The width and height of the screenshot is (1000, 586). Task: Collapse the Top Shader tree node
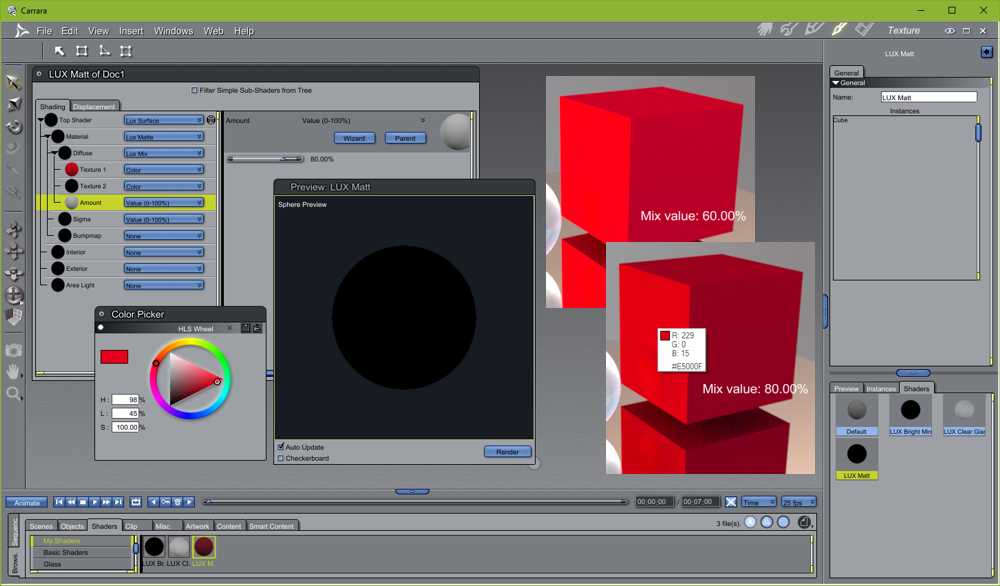click(41, 120)
